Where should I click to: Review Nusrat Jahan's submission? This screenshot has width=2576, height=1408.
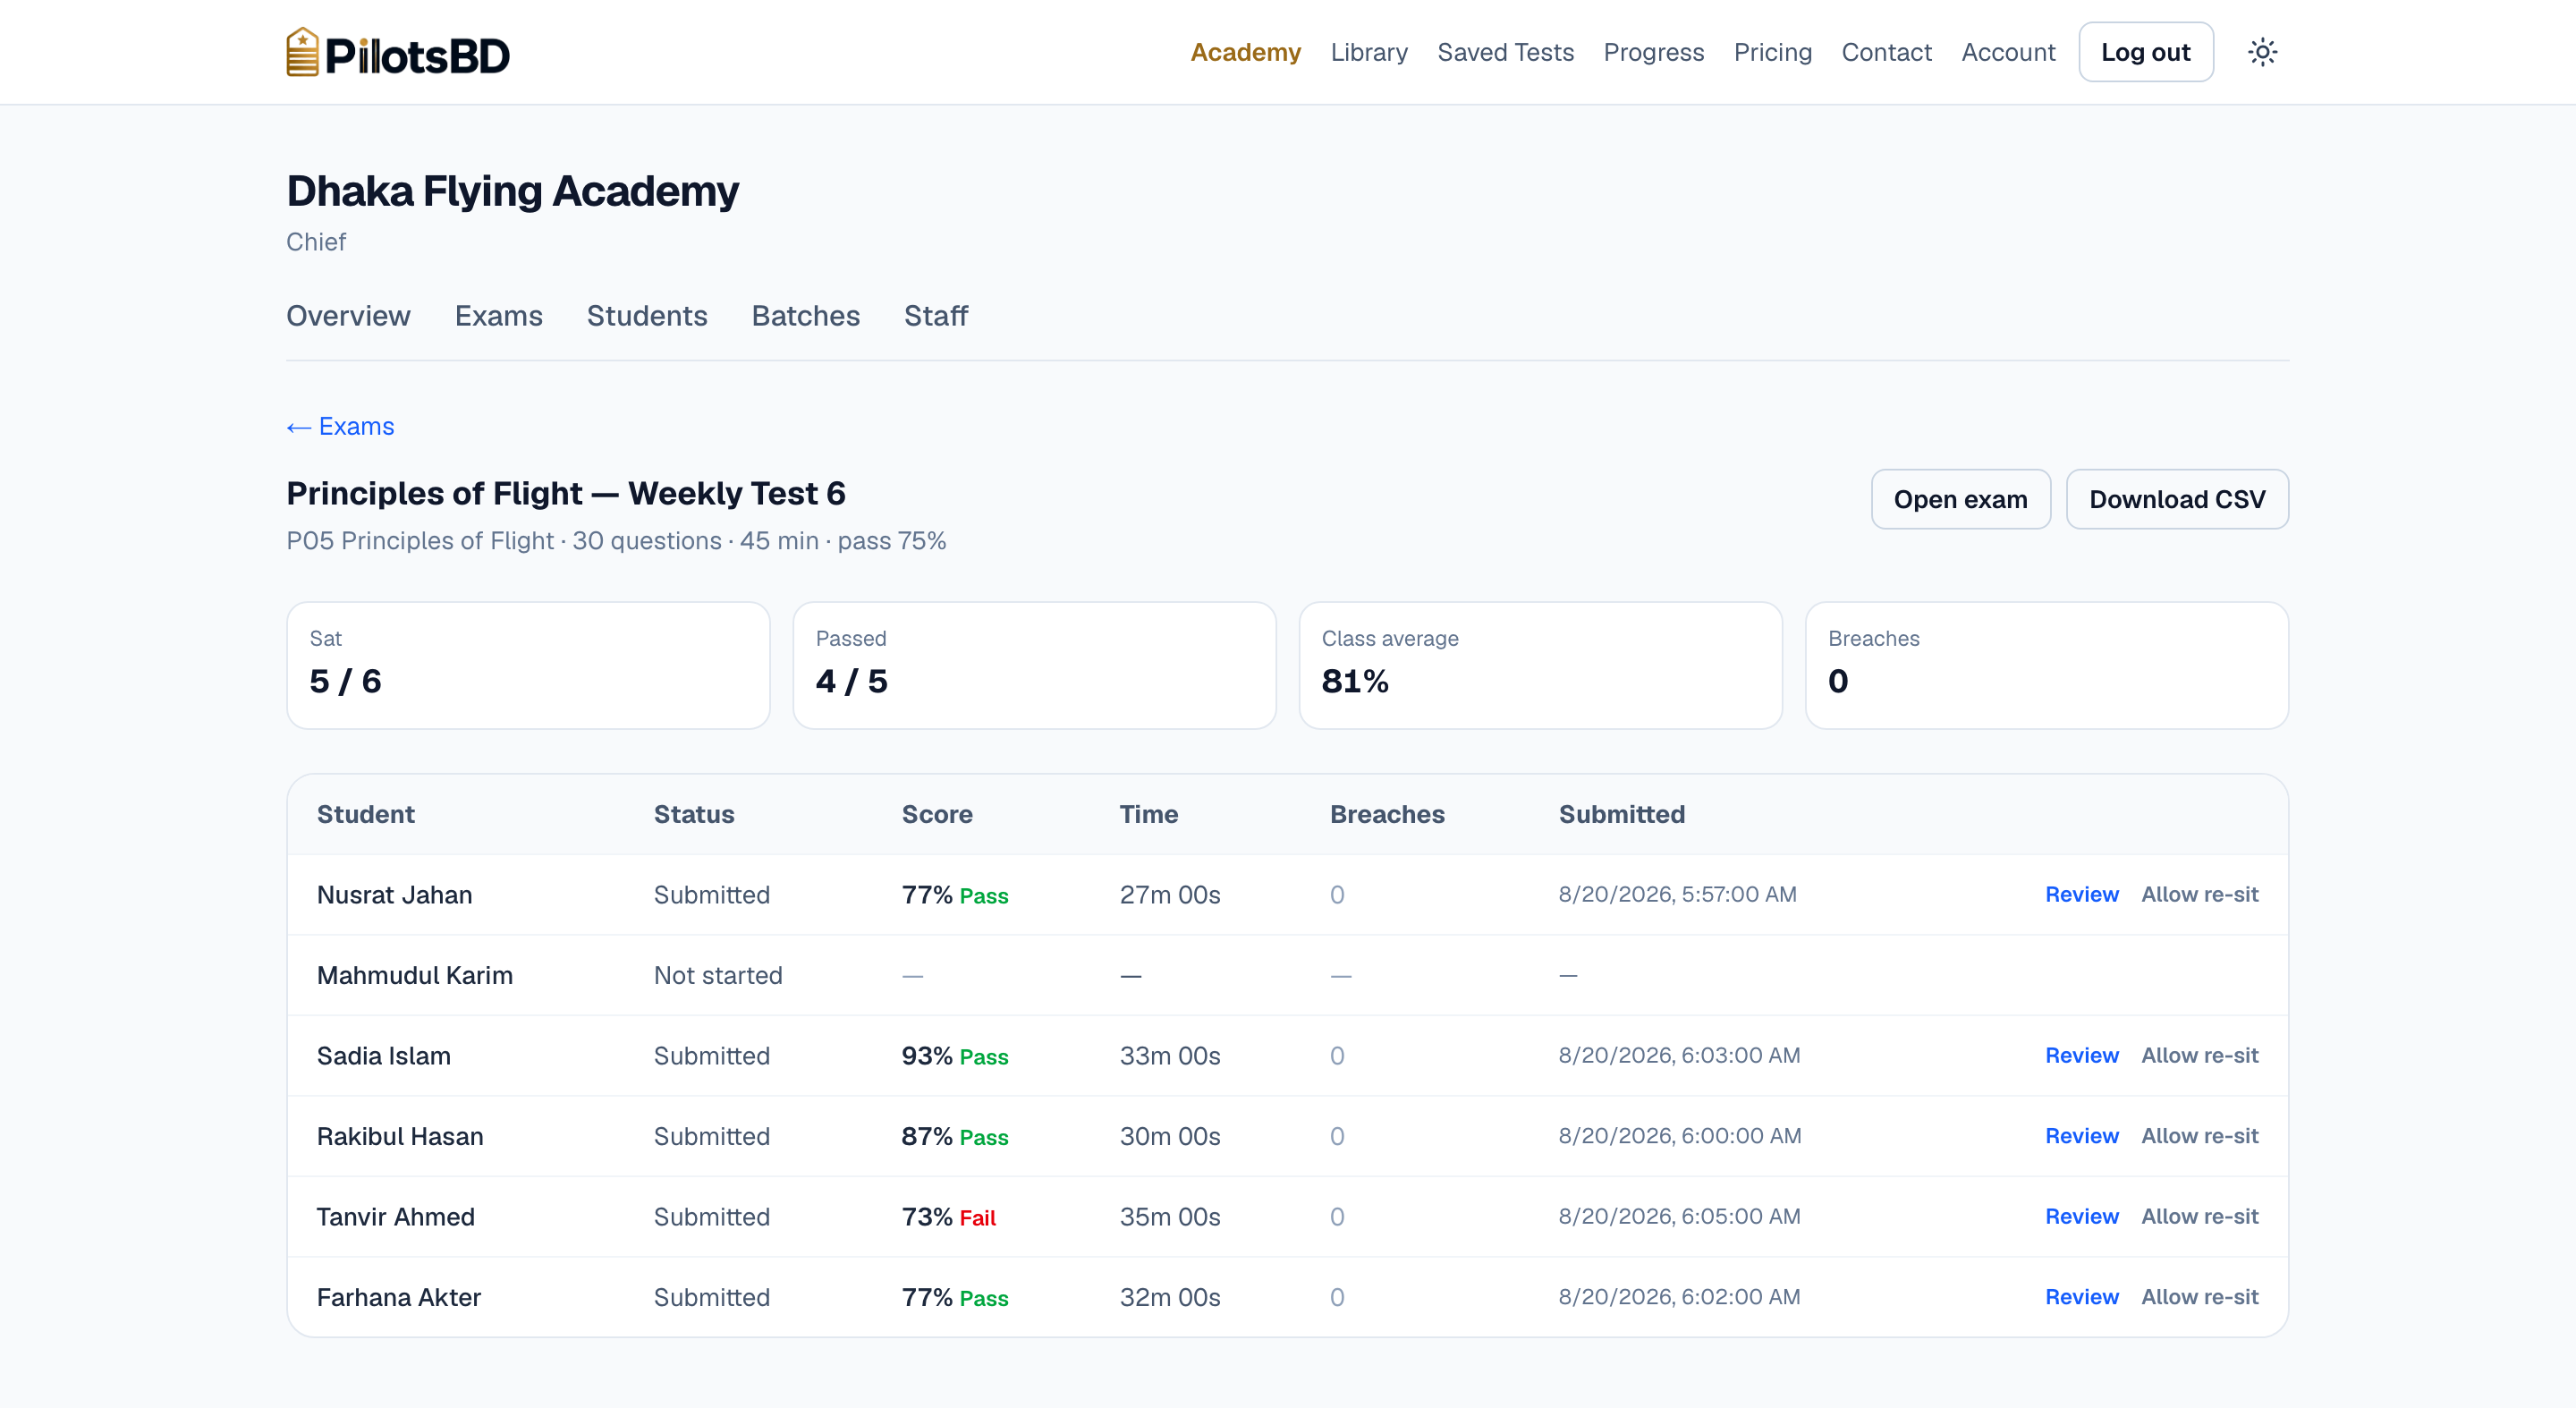pyautogui.click(x=2081, y=894)
